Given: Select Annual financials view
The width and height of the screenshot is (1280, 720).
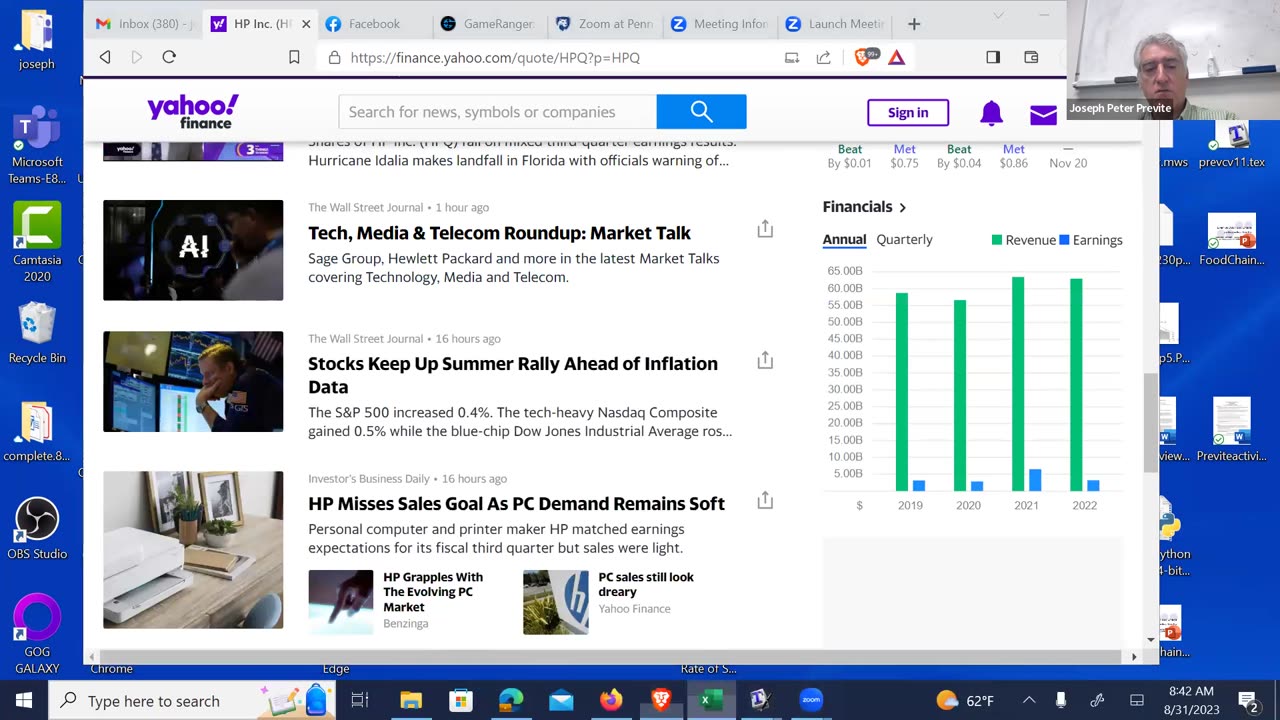Looking at the screenshot, I should point(844,239).
